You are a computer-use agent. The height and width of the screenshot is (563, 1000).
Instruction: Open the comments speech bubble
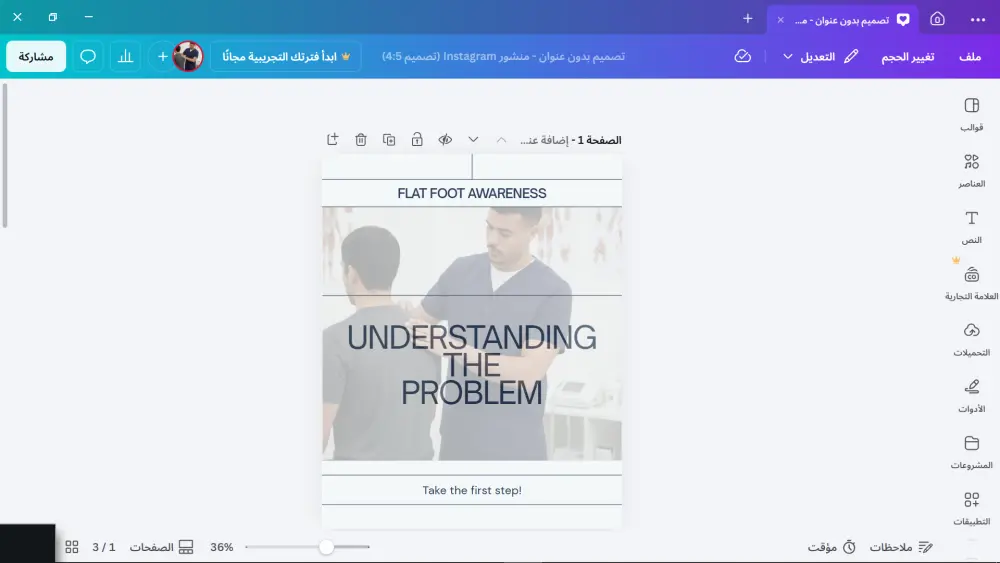[x=88, y=56]
